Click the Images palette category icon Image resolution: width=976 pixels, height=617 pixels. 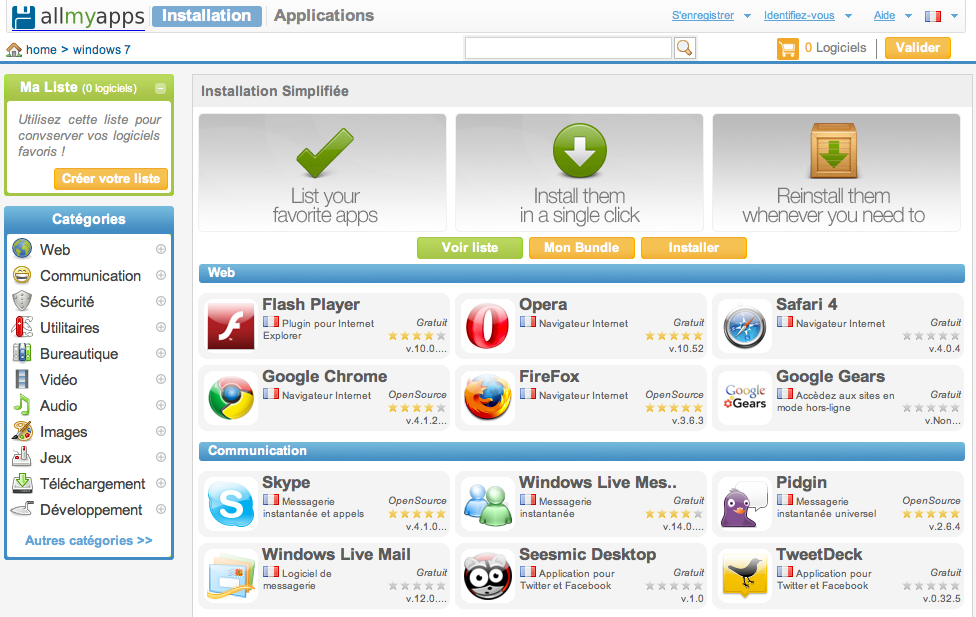click(x=22, y=431)
